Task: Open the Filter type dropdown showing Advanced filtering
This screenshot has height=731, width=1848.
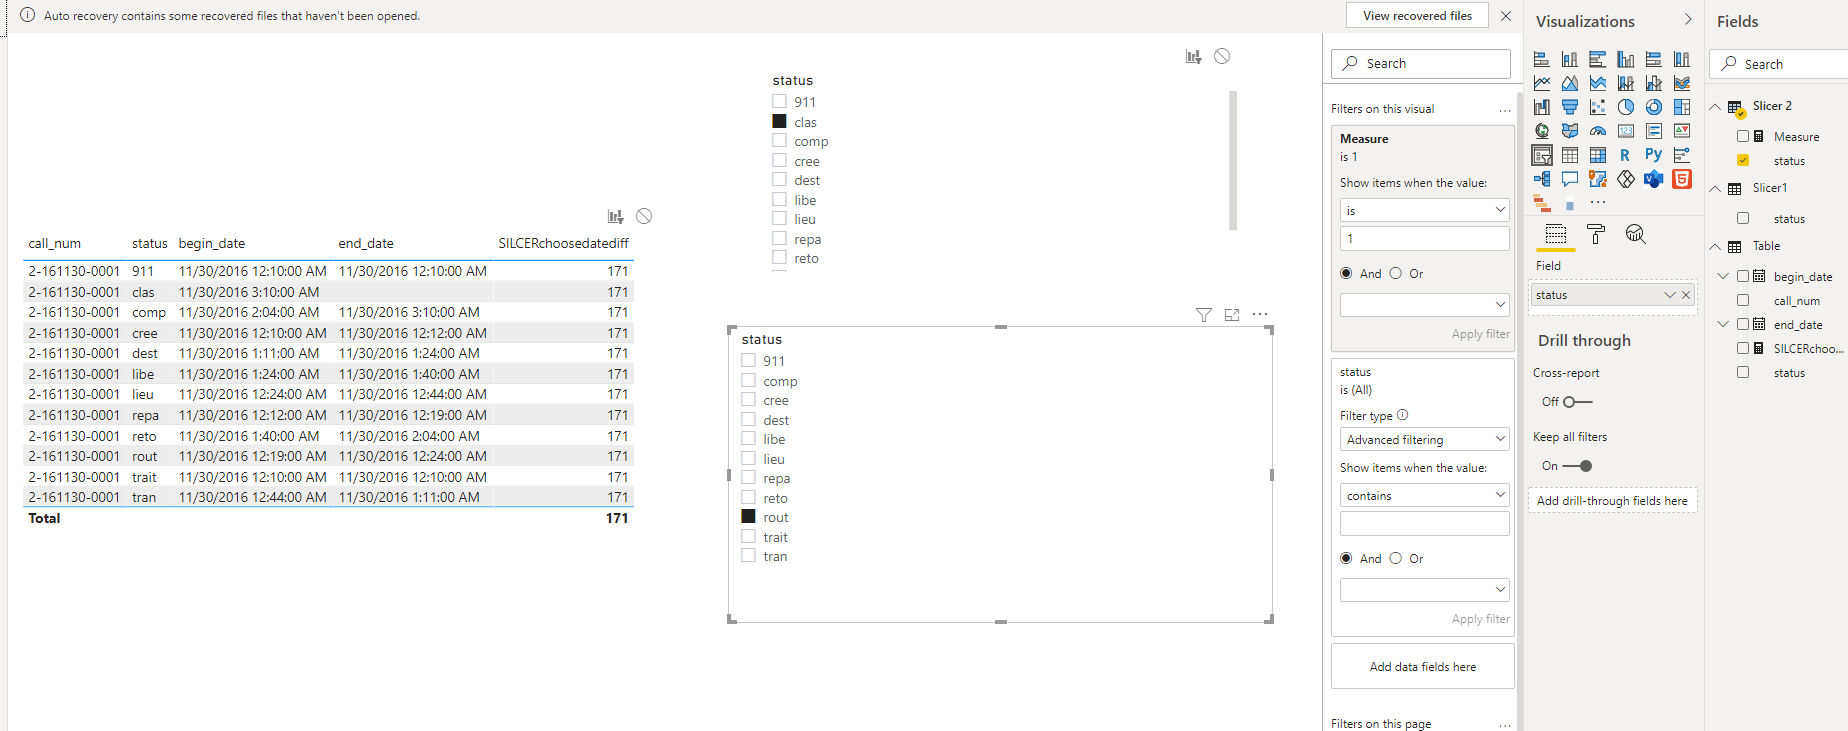Action: click(1424, 439)
